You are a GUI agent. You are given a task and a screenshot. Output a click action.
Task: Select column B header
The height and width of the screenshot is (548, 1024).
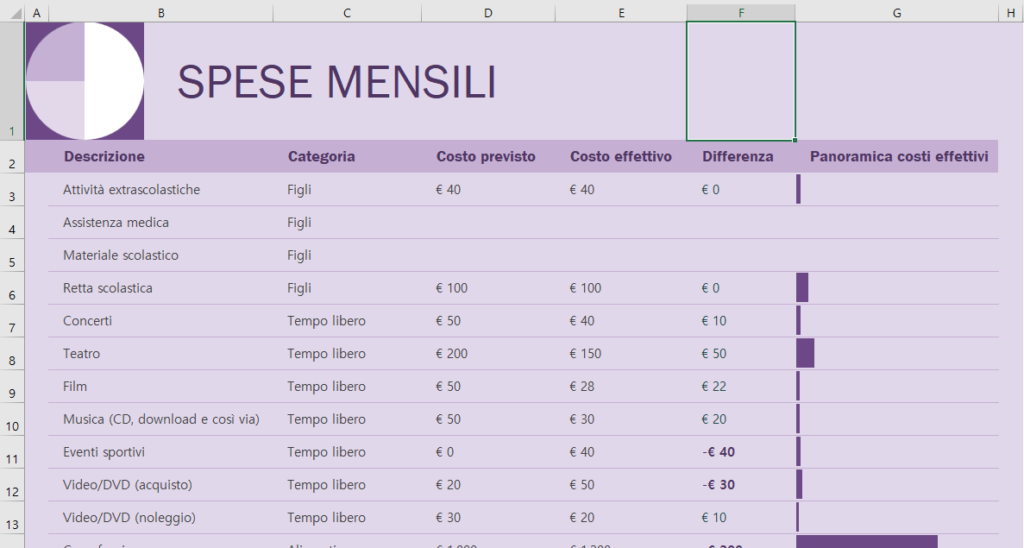coord(161,13)
